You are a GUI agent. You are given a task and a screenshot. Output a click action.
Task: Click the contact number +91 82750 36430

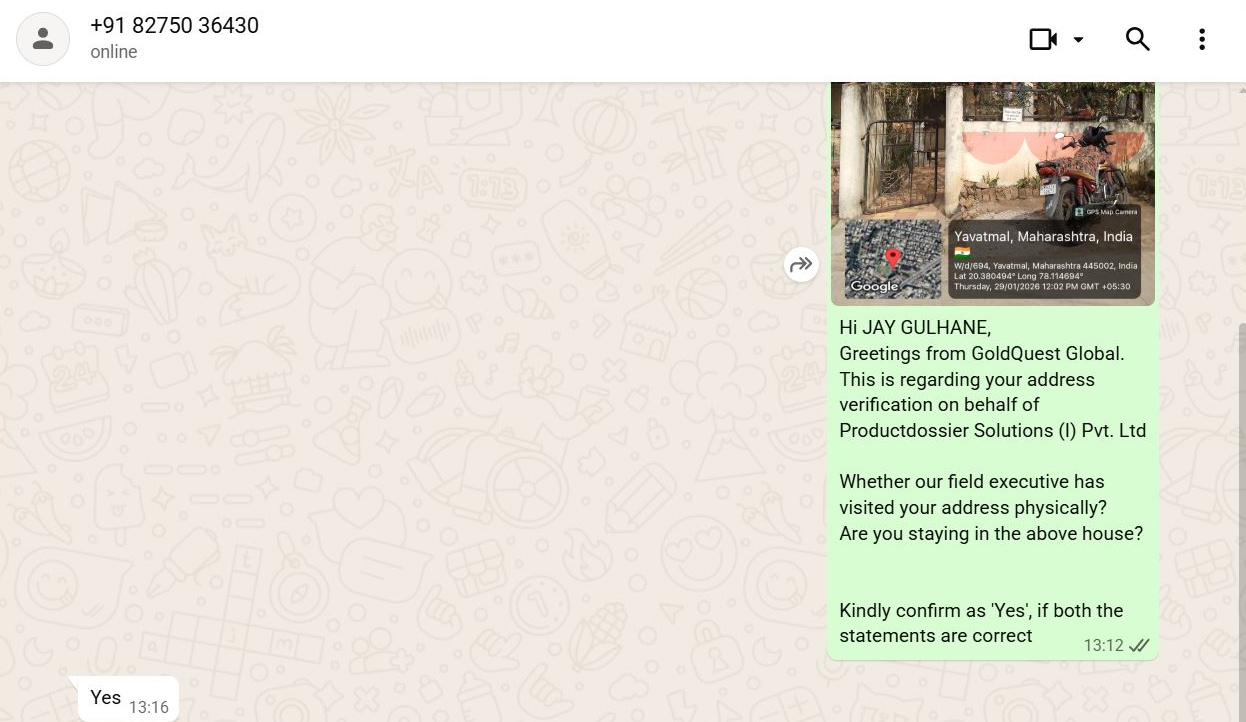point(174,26)
